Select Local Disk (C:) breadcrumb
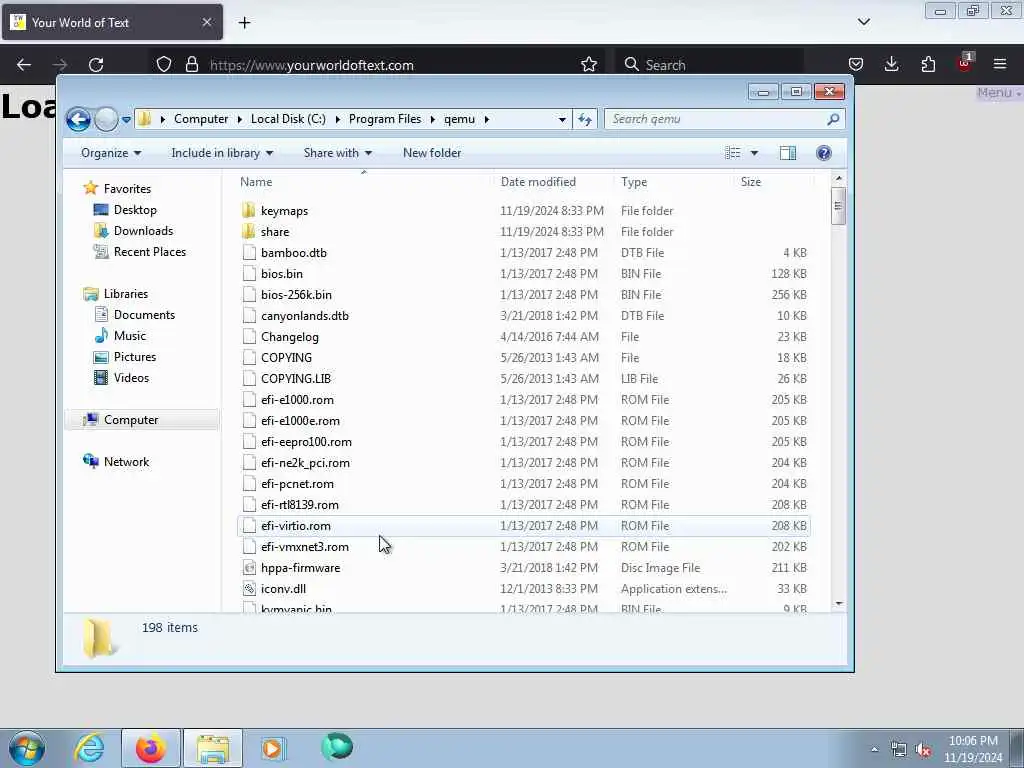 click(x=288, y=119)
